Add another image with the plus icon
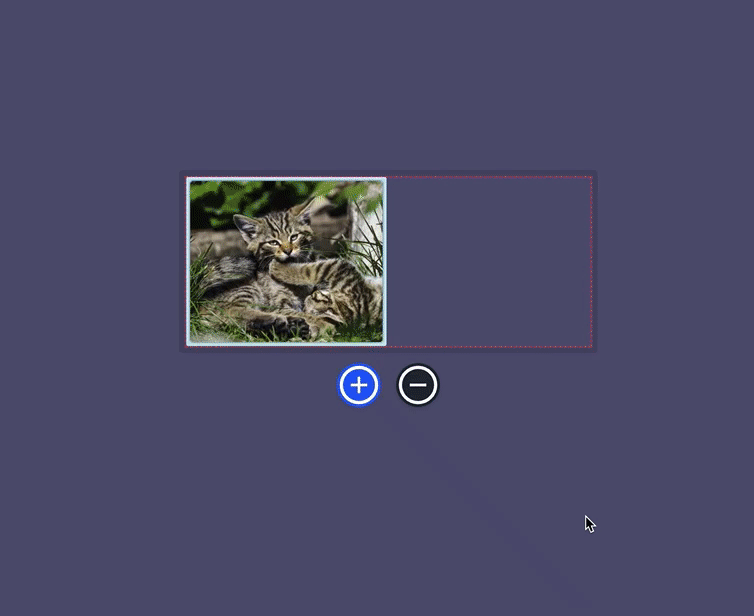Image resolution: width=754 pixels, height=616 pixels. [359, 385]
